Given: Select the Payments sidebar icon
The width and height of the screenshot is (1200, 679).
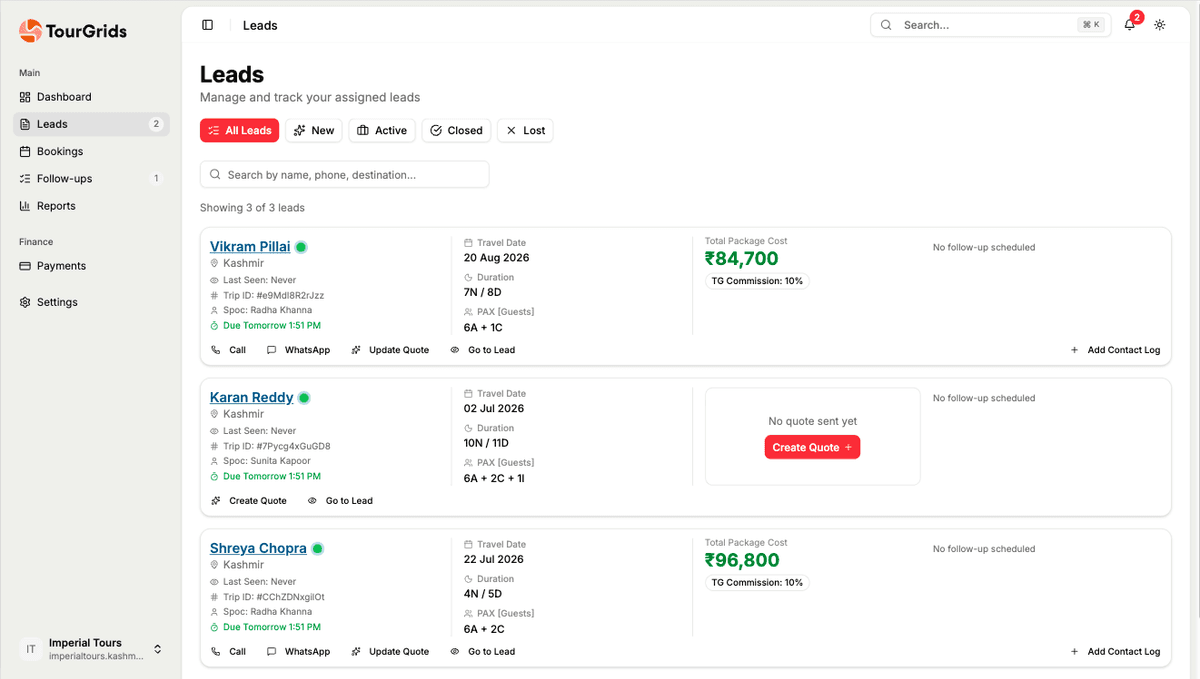Looking at the screenshot, I should (x=24, y=265).
